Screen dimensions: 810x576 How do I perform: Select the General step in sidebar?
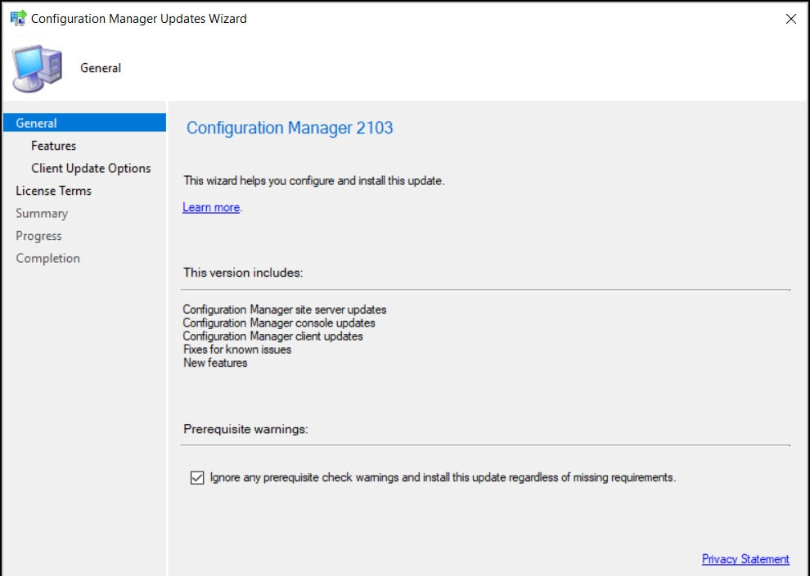click(84, 123)
